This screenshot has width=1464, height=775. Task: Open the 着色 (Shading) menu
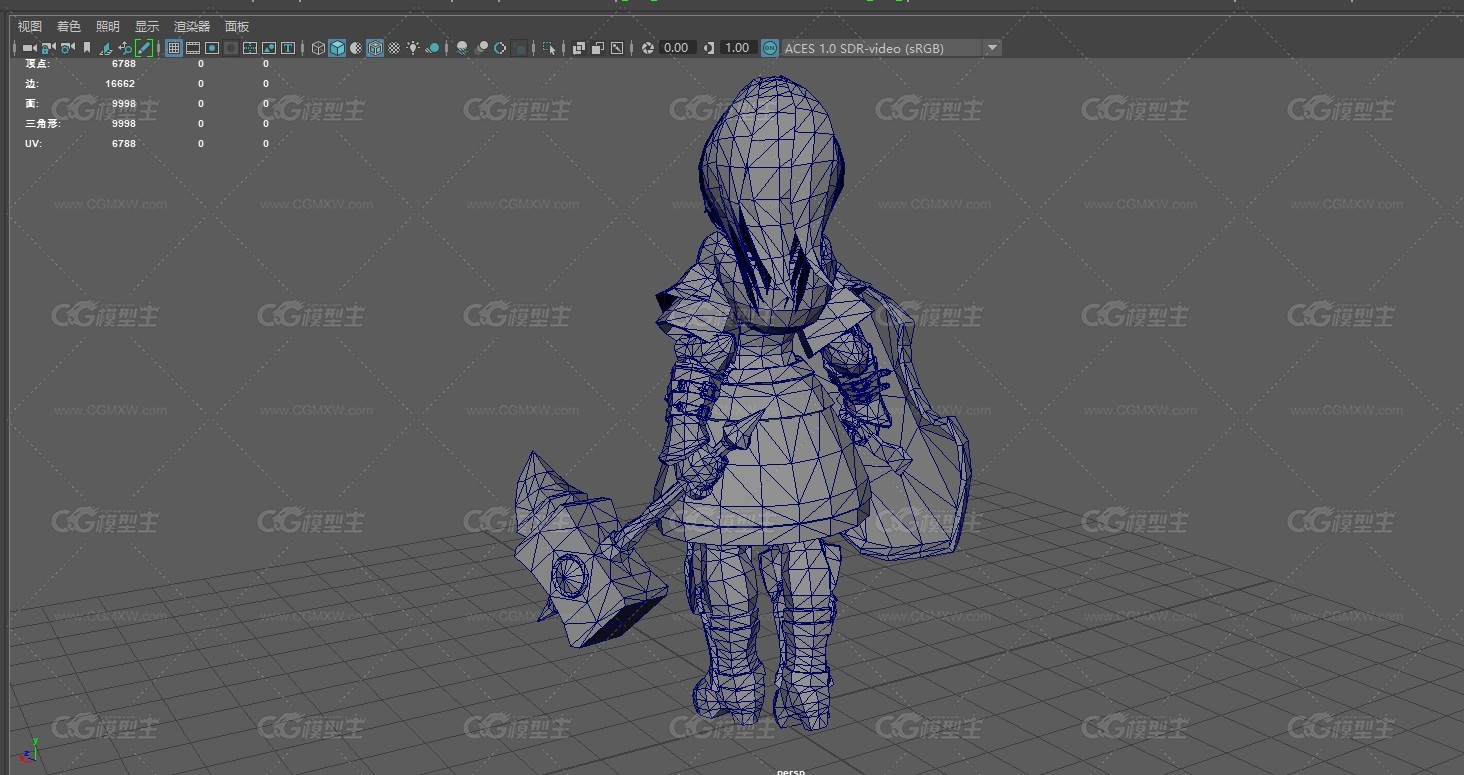coord(69,27)
